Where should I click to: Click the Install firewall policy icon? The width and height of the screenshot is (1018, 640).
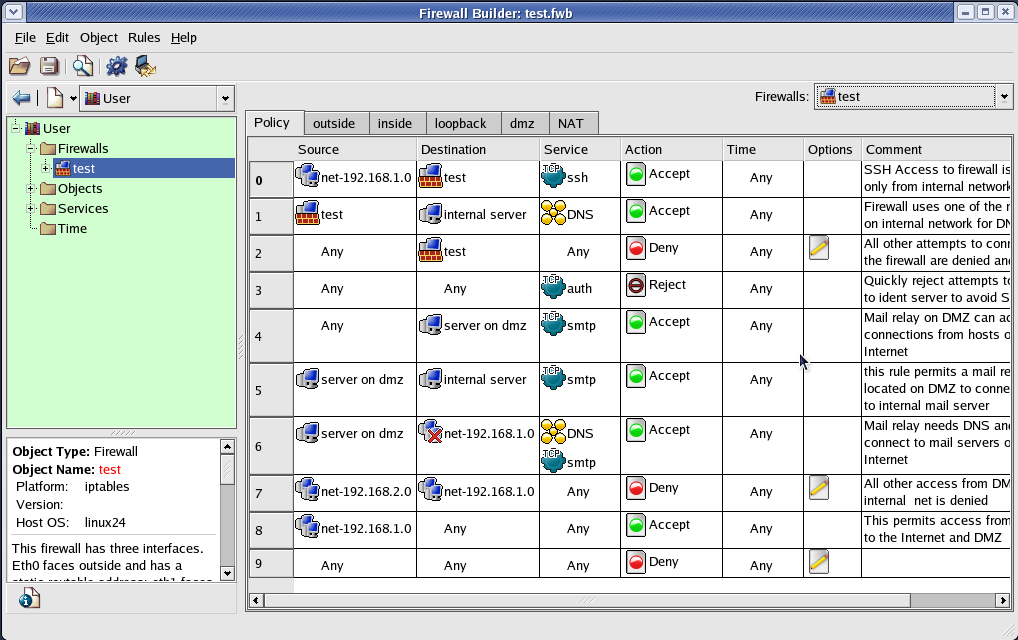(x=145, y=66)
